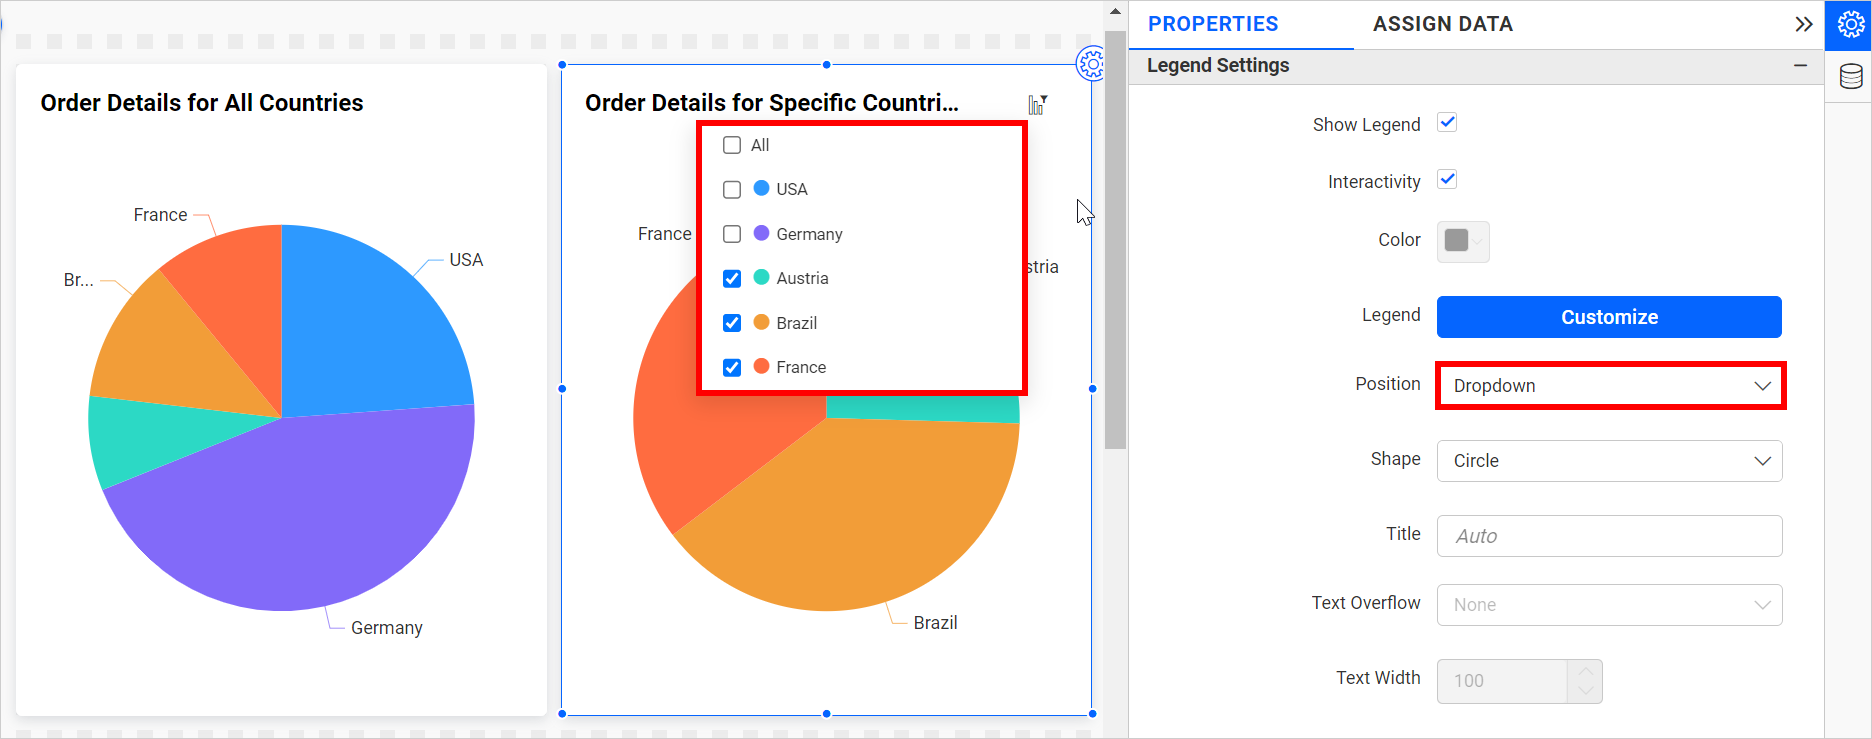Open the legend Color swatch picker
Viewport: 1872px width, 739px height.
pyautogui.click(x=1463, y=241)
